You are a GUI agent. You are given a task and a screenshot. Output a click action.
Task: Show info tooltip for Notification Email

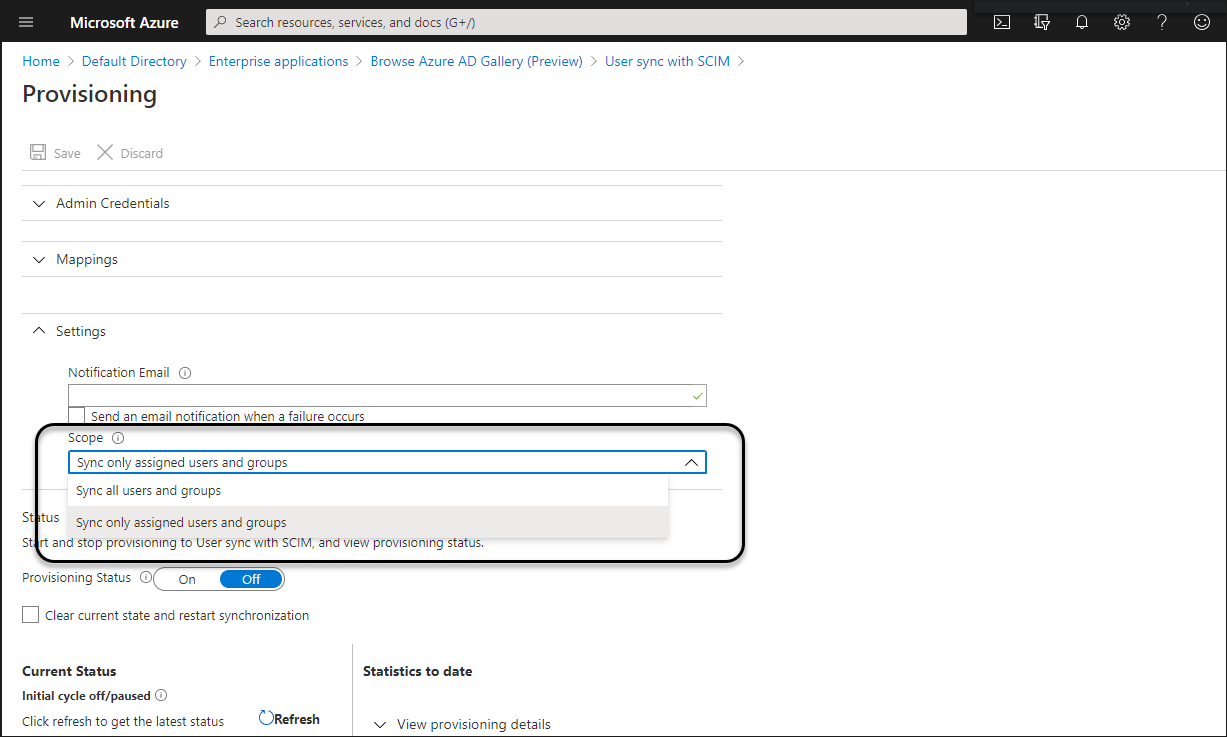click(185, 373)
